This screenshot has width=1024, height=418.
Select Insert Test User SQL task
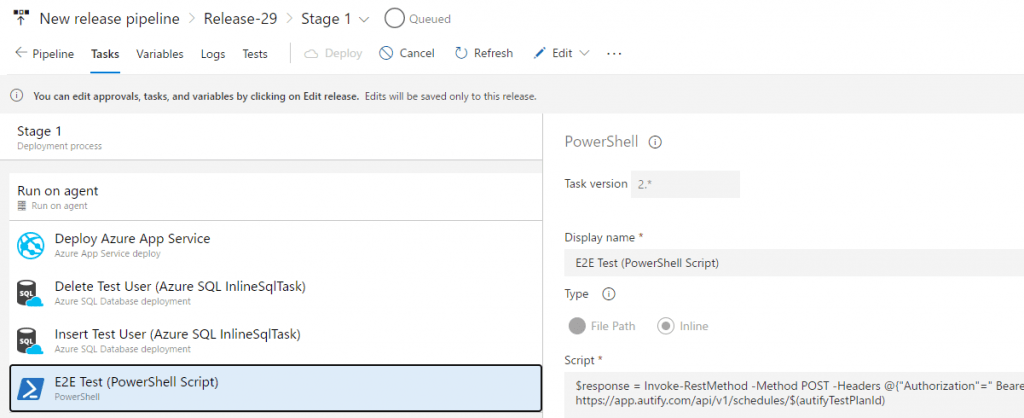tap(276, 340)
